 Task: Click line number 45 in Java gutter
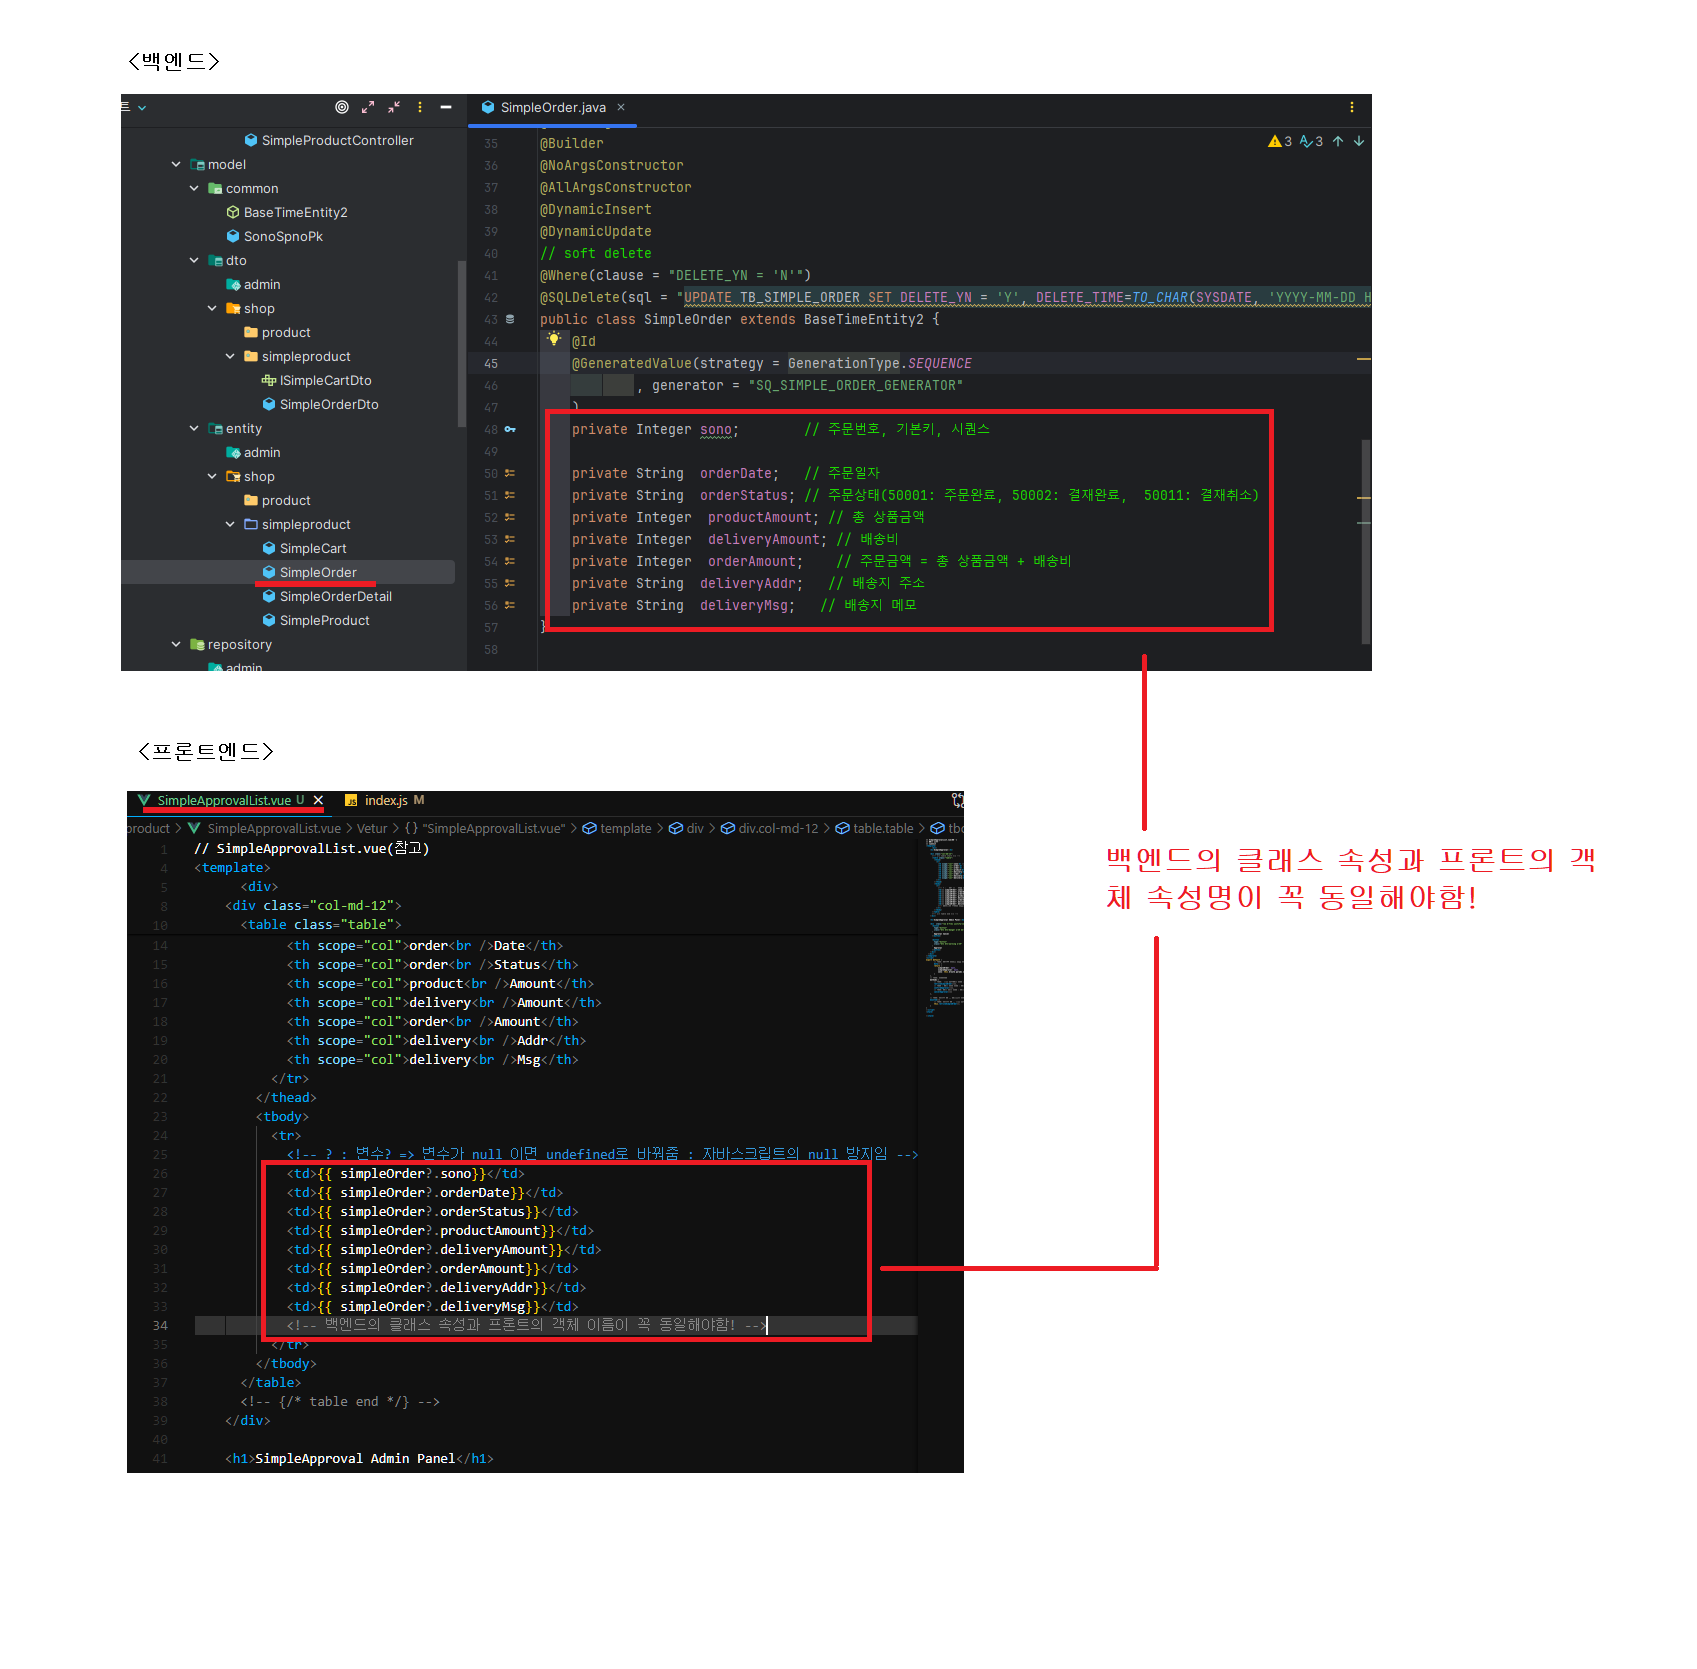click(491, 363)
